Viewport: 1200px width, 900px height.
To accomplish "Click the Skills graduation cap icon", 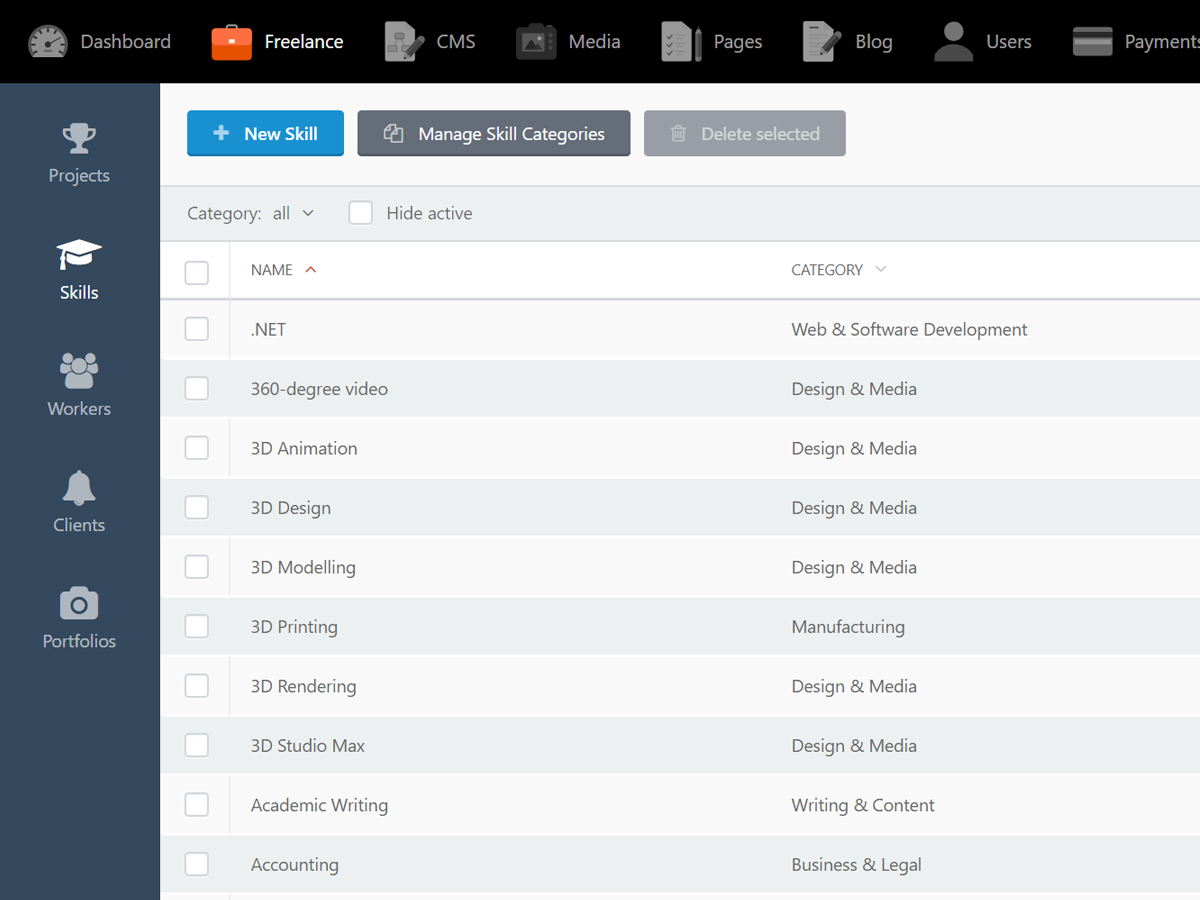I will pyautogui.click(x=79, y=254).
